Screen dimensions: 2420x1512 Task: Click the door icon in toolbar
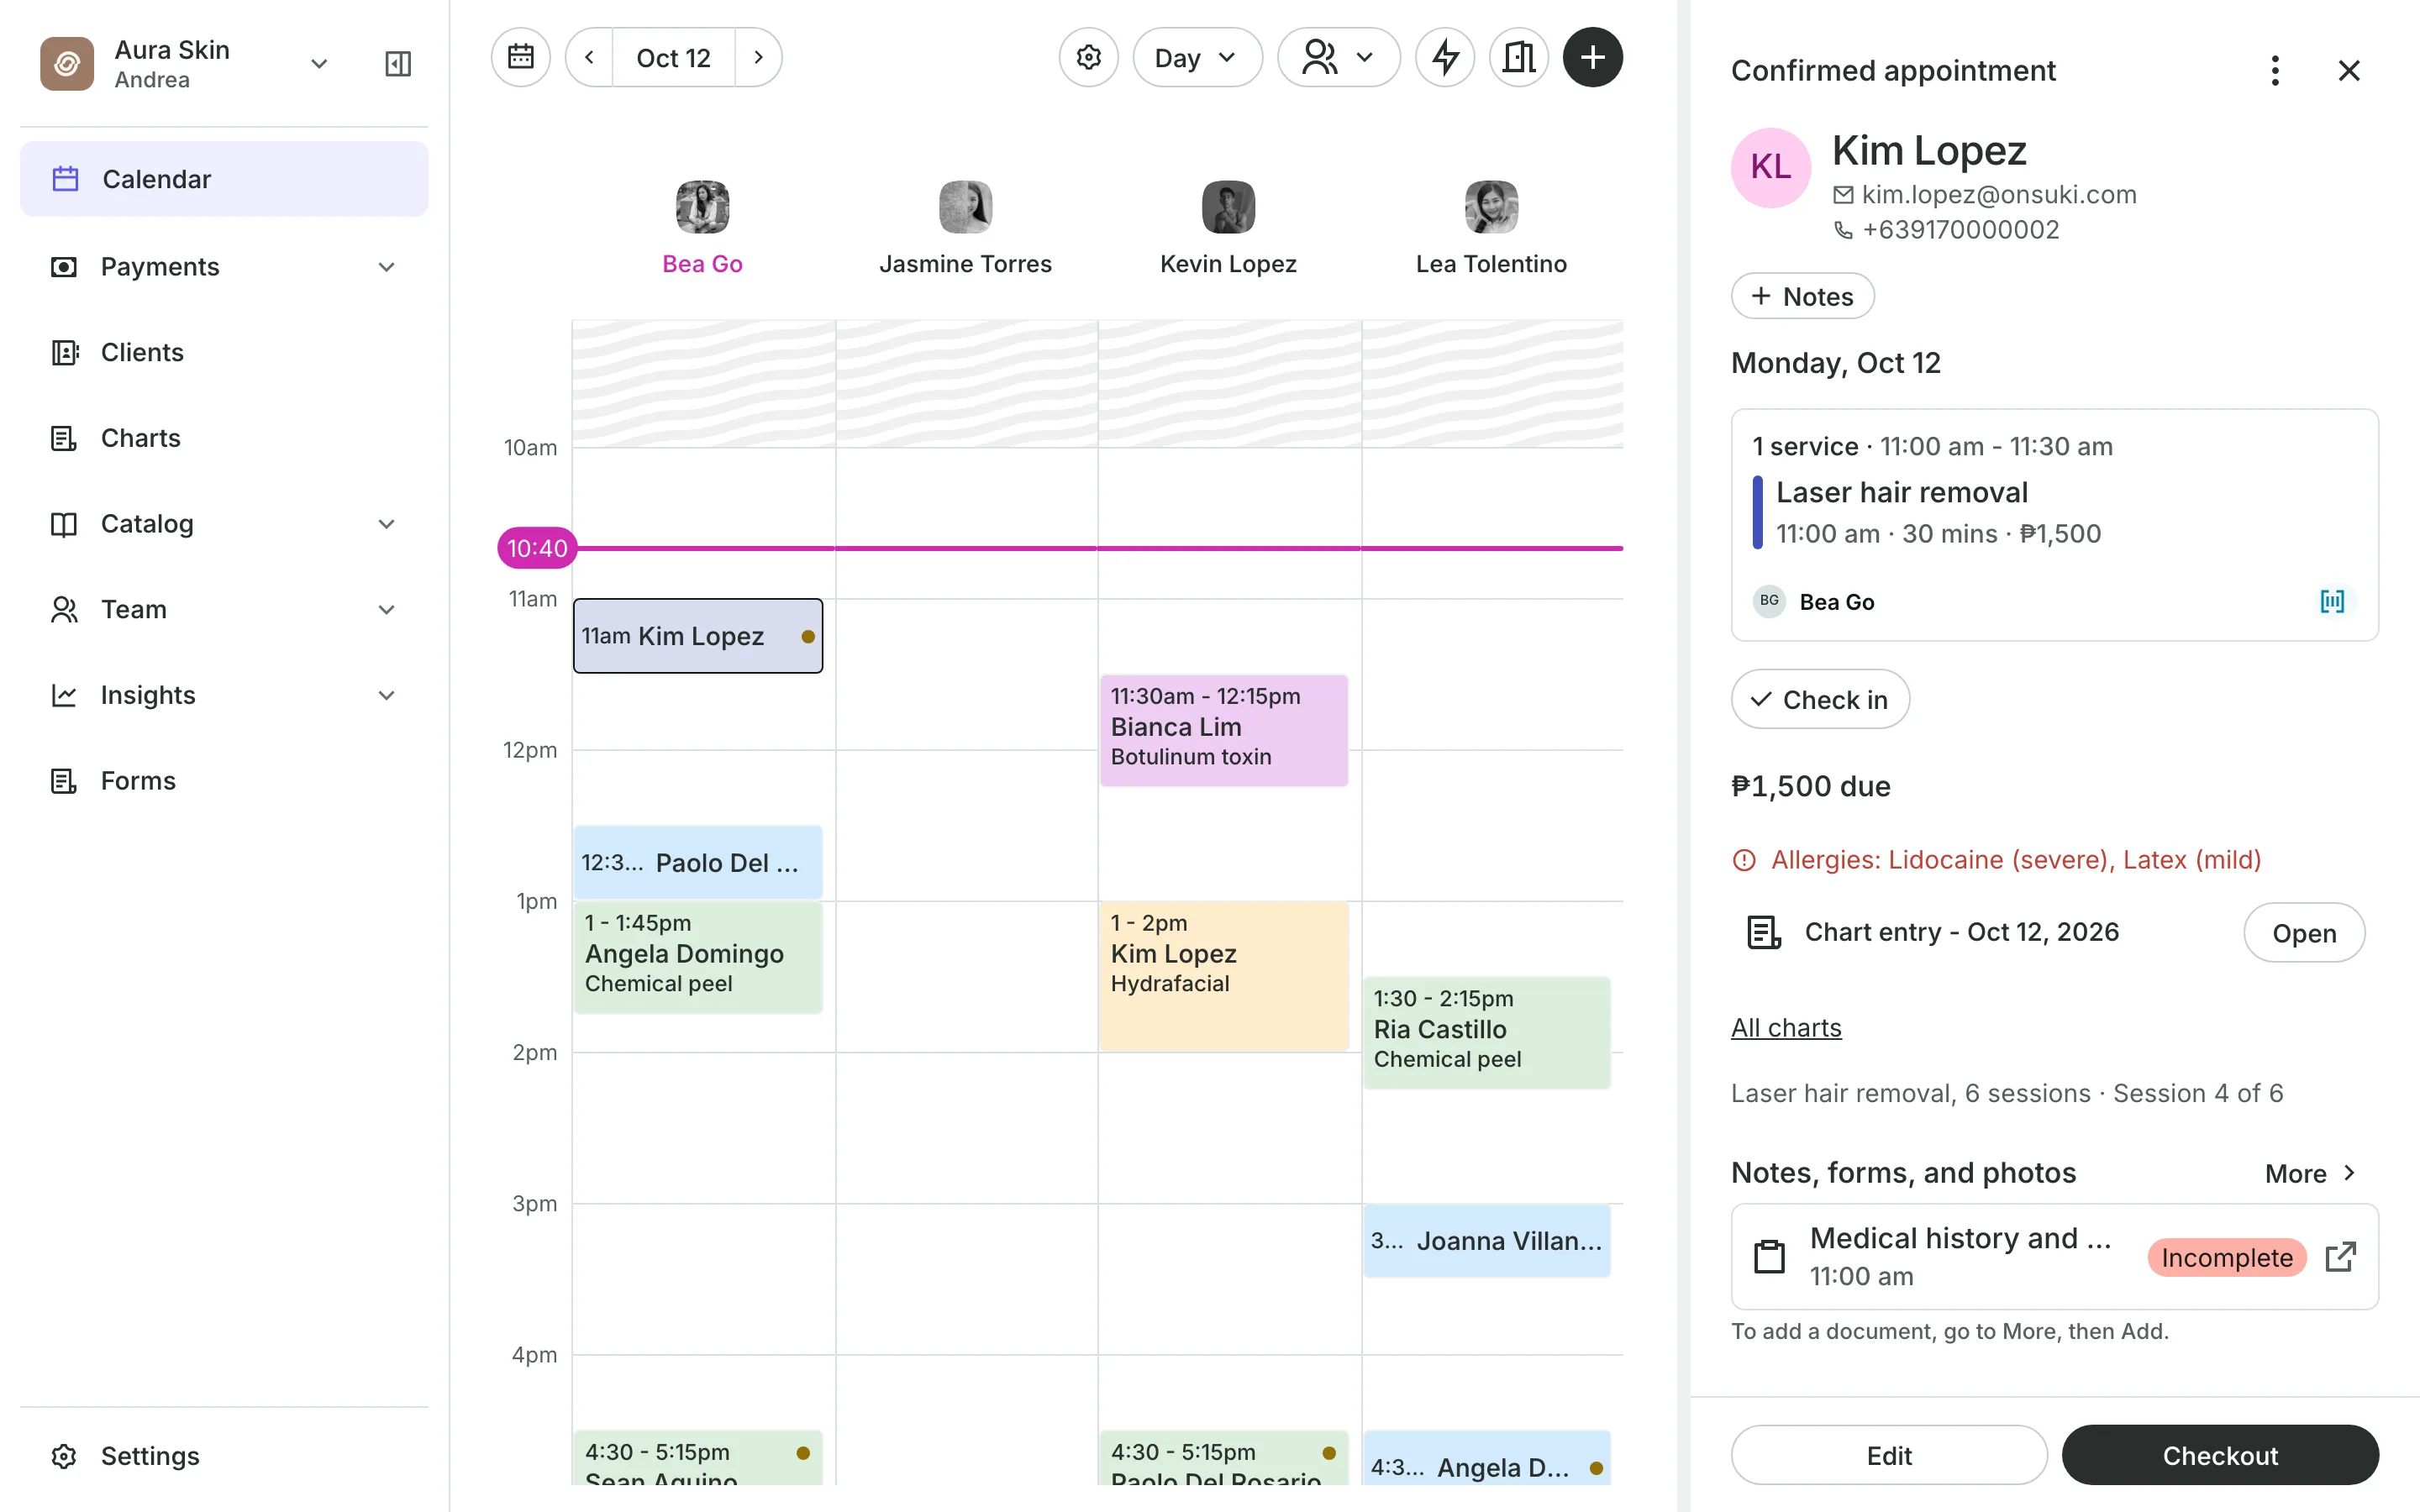click(1519, 57)
